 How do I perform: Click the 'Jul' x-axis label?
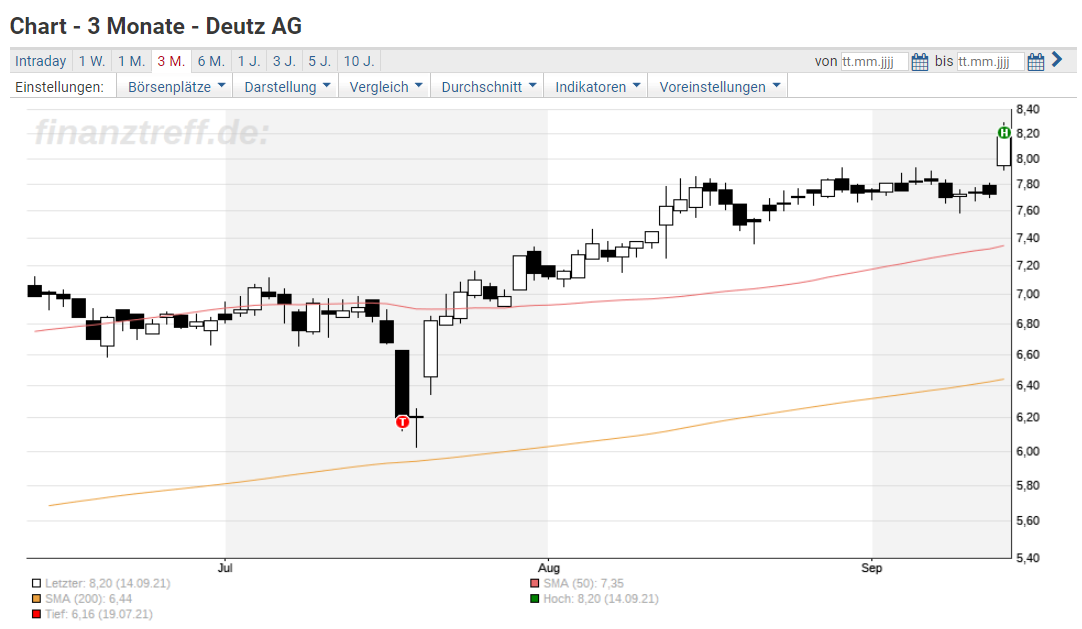225,568
